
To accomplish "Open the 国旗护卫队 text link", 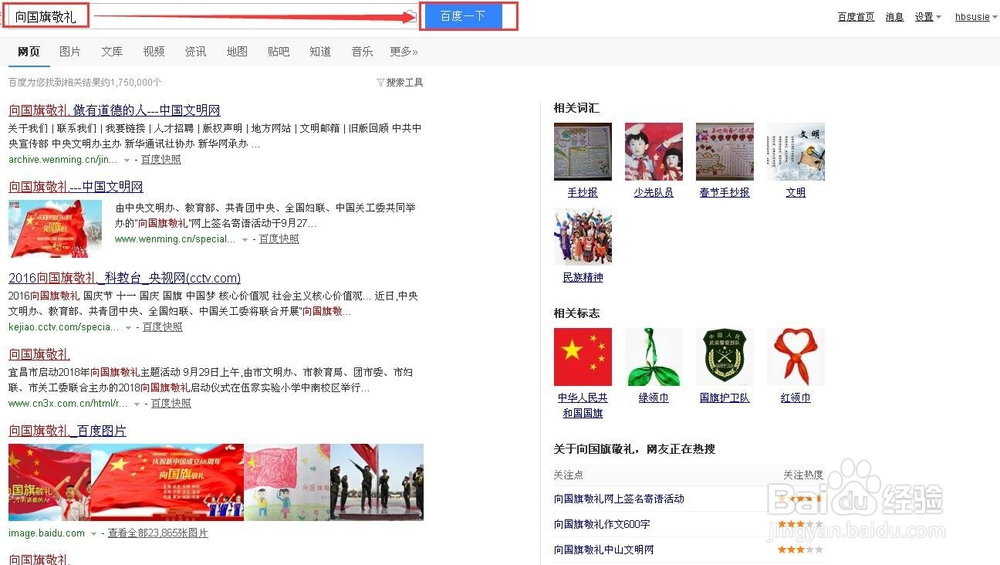I will pos(724,397).
